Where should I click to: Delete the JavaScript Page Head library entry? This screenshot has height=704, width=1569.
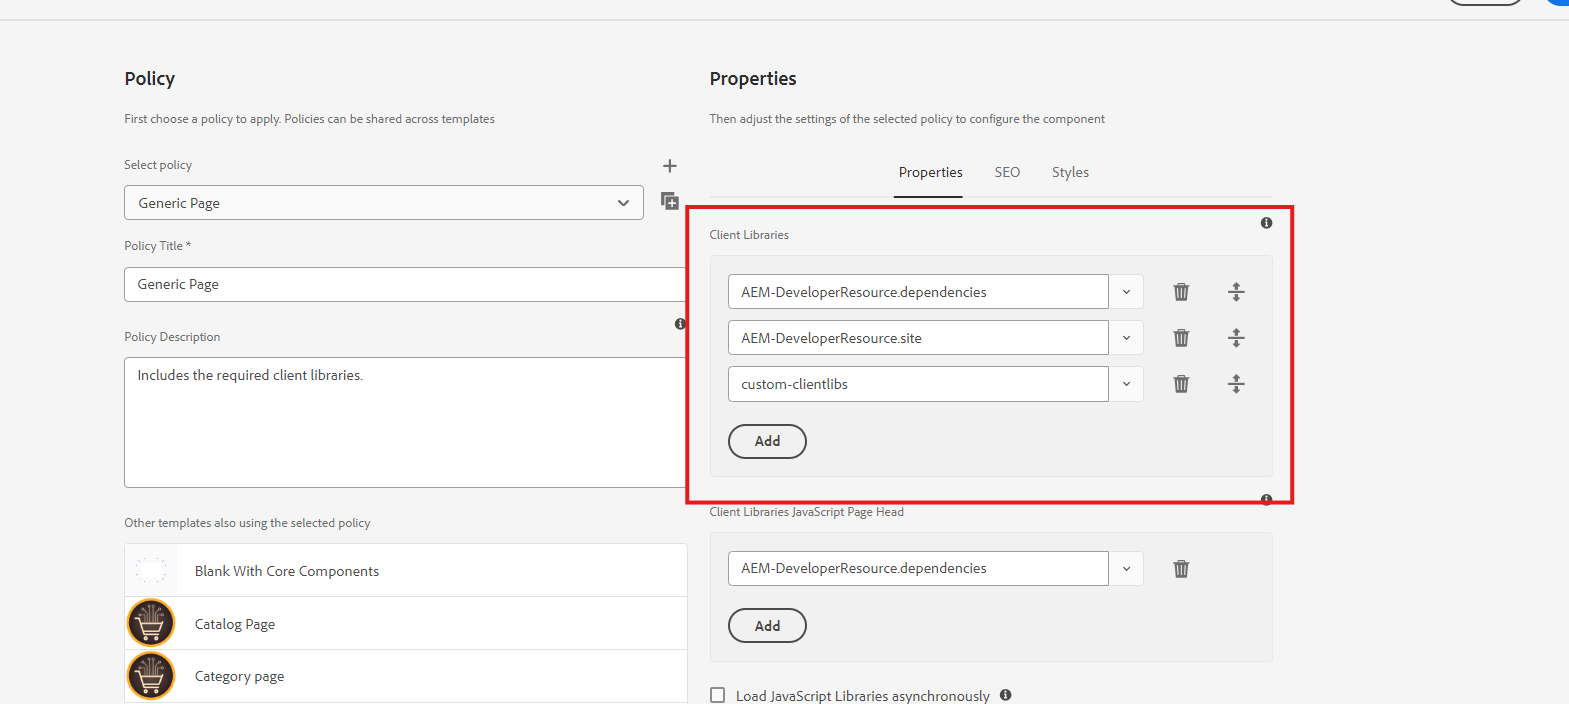(x=1181, y=569)
